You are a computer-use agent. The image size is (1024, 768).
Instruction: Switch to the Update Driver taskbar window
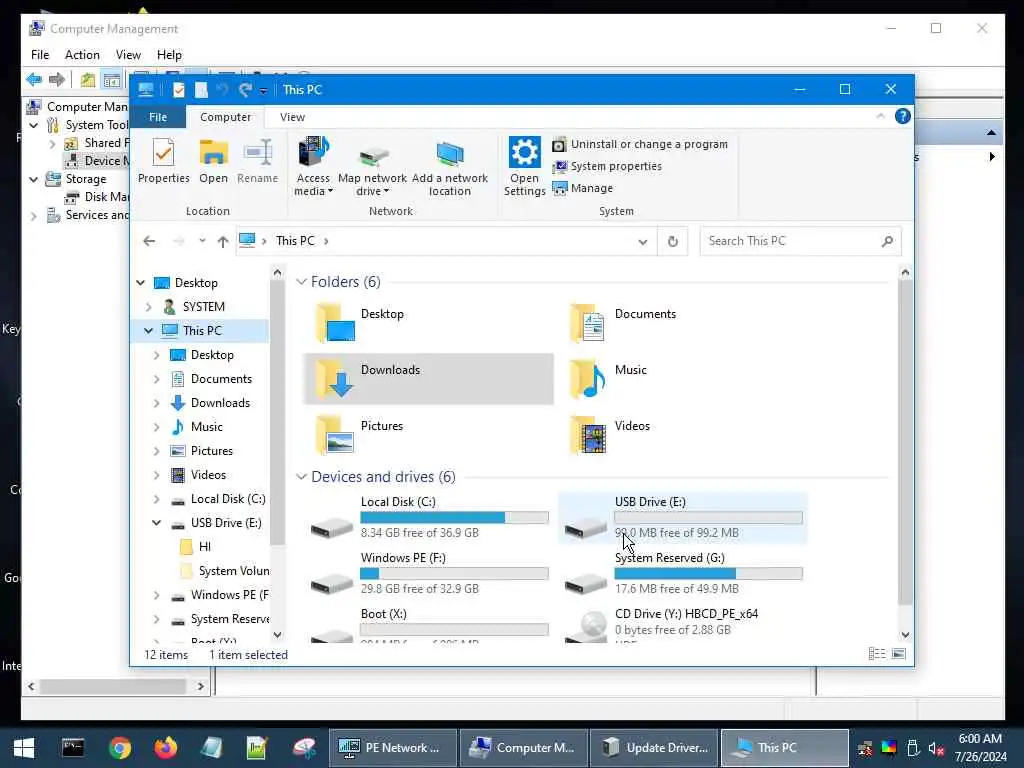(x=654, y=748)
